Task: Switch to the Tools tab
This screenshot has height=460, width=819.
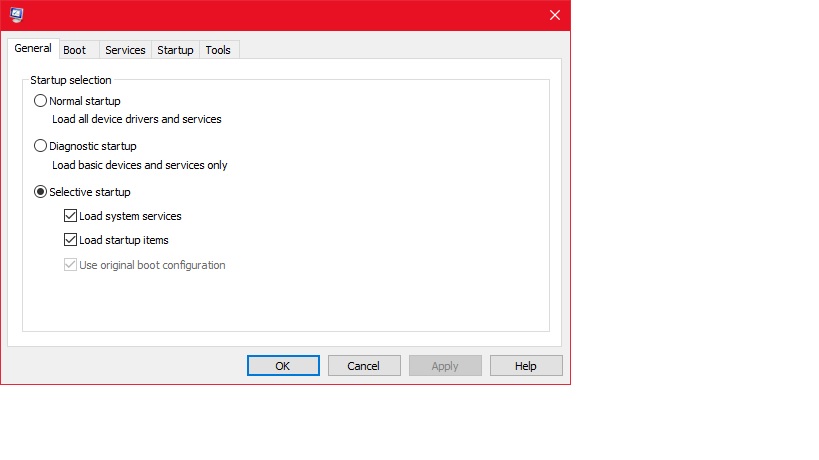Action: pos(218,50)
